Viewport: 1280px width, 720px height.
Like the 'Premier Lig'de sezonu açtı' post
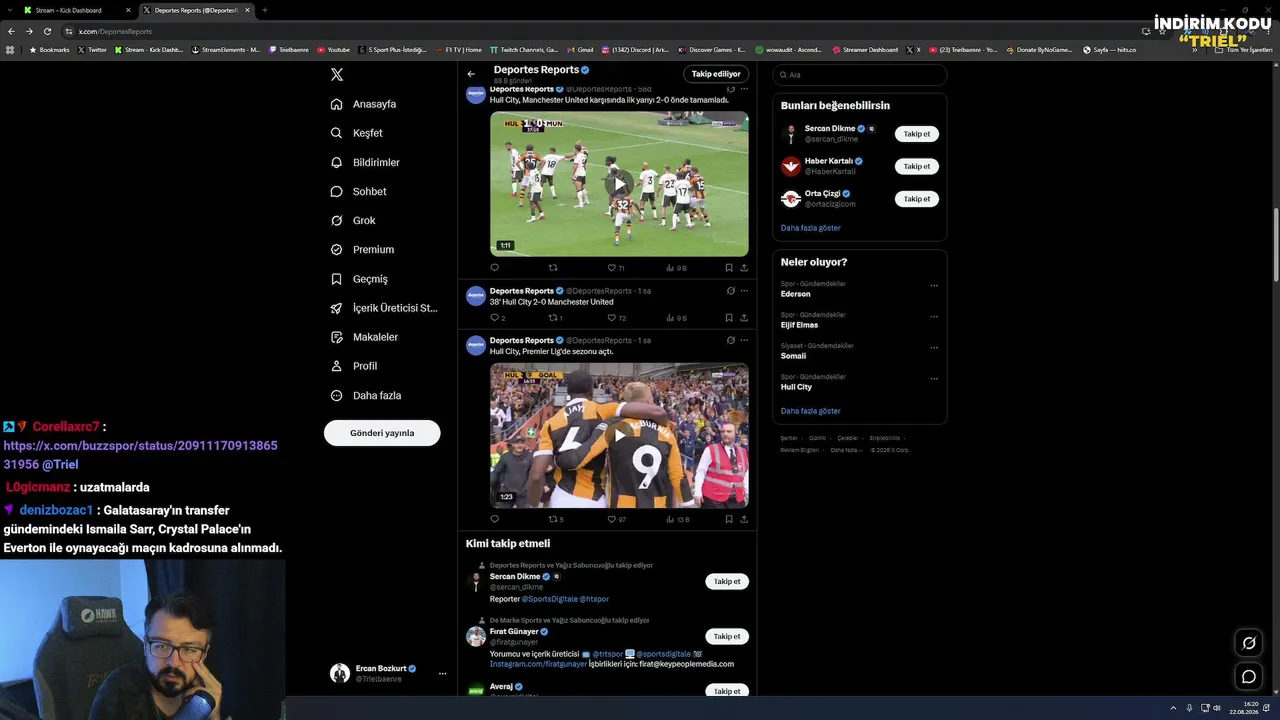coord(611,519)
